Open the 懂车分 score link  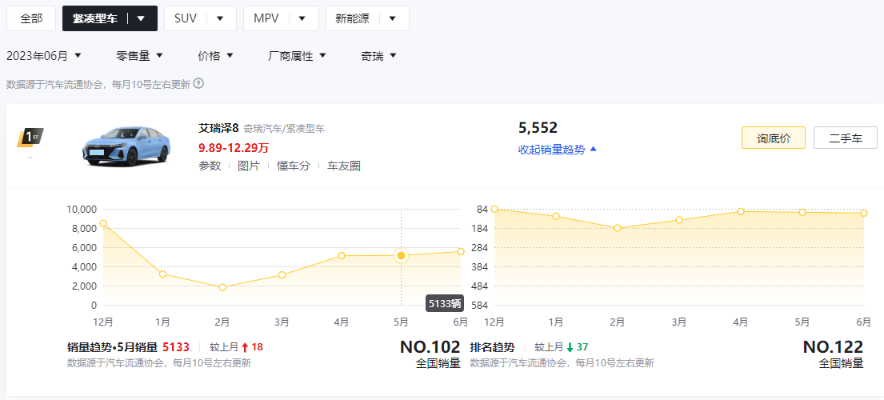point(293,166)
